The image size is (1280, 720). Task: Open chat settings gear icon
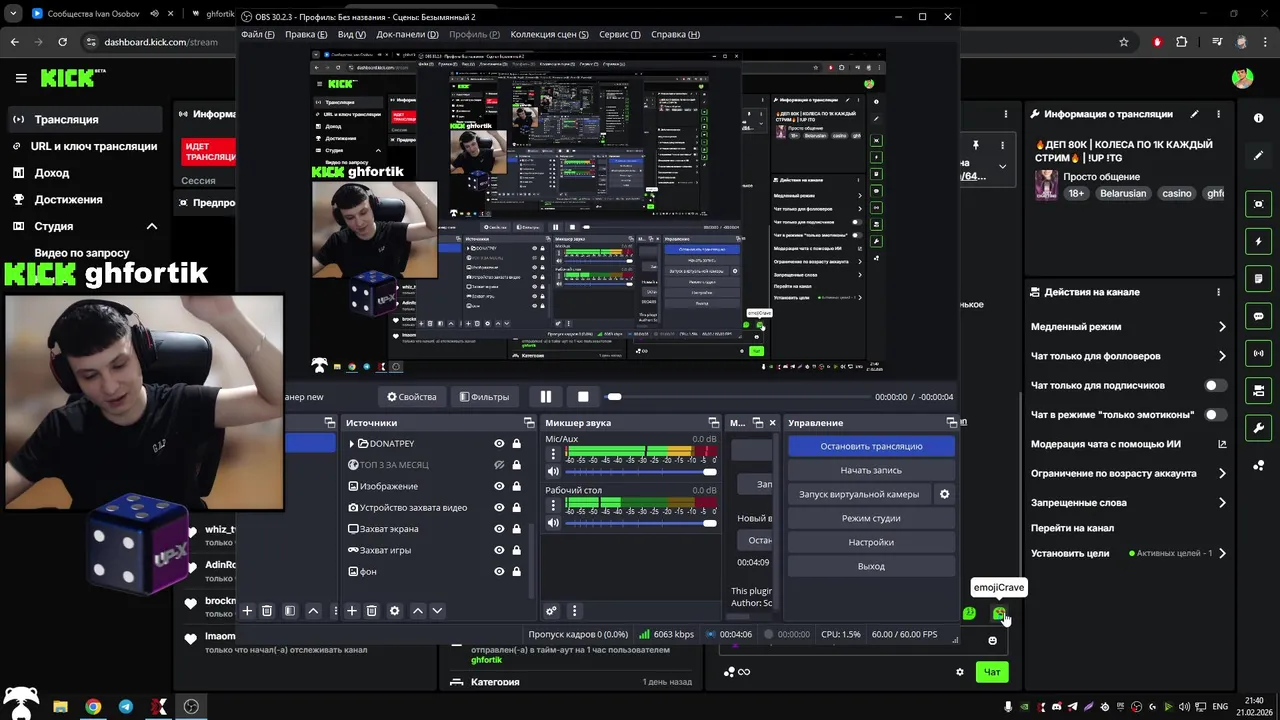coord(960,672)
